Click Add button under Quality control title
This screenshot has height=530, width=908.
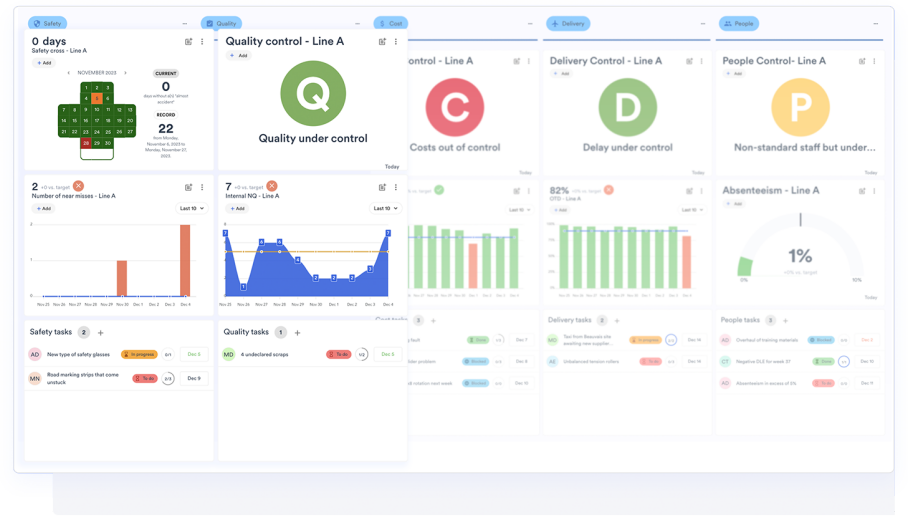pyautogui.click(x=238, y=56)
